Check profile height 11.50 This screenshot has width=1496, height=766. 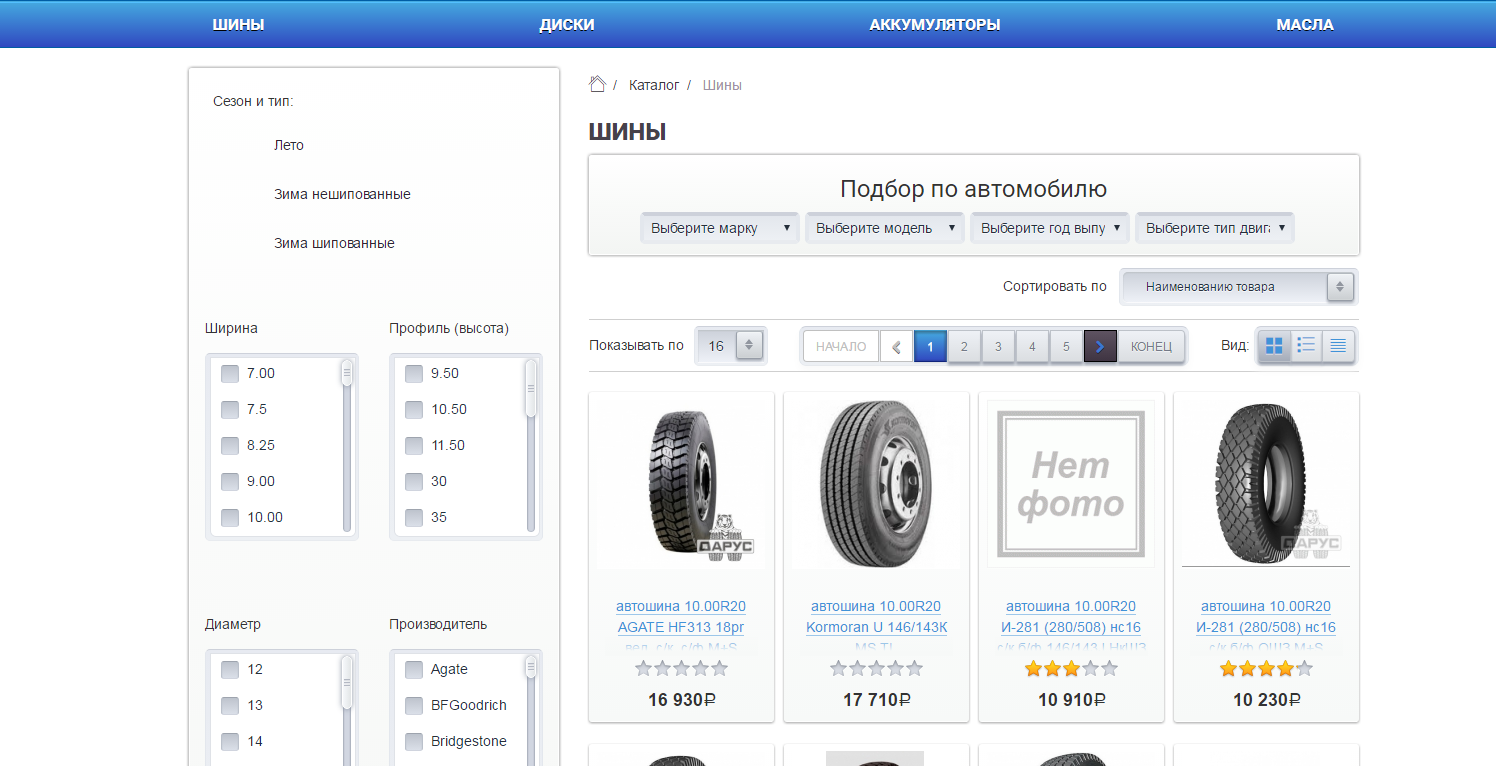pyautogui.click(x=414, y=445)
